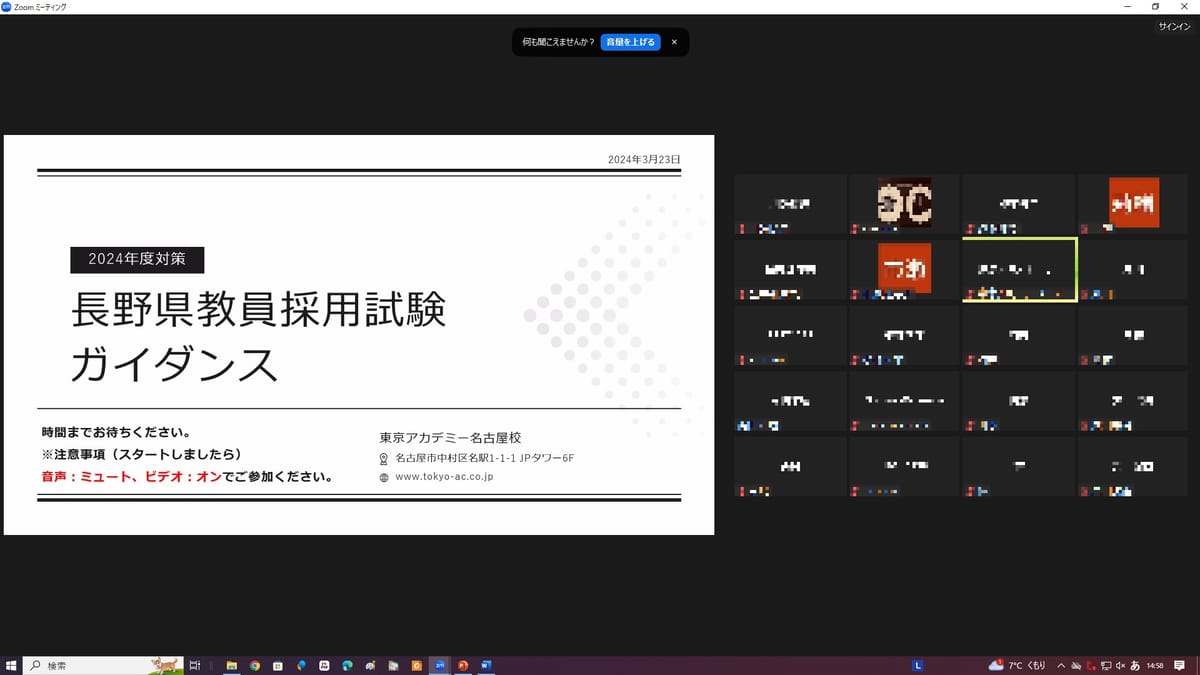This screenshot has height=675, width=1200.
Task: Open Task View on the taskbar
Action: click(195, 665)
